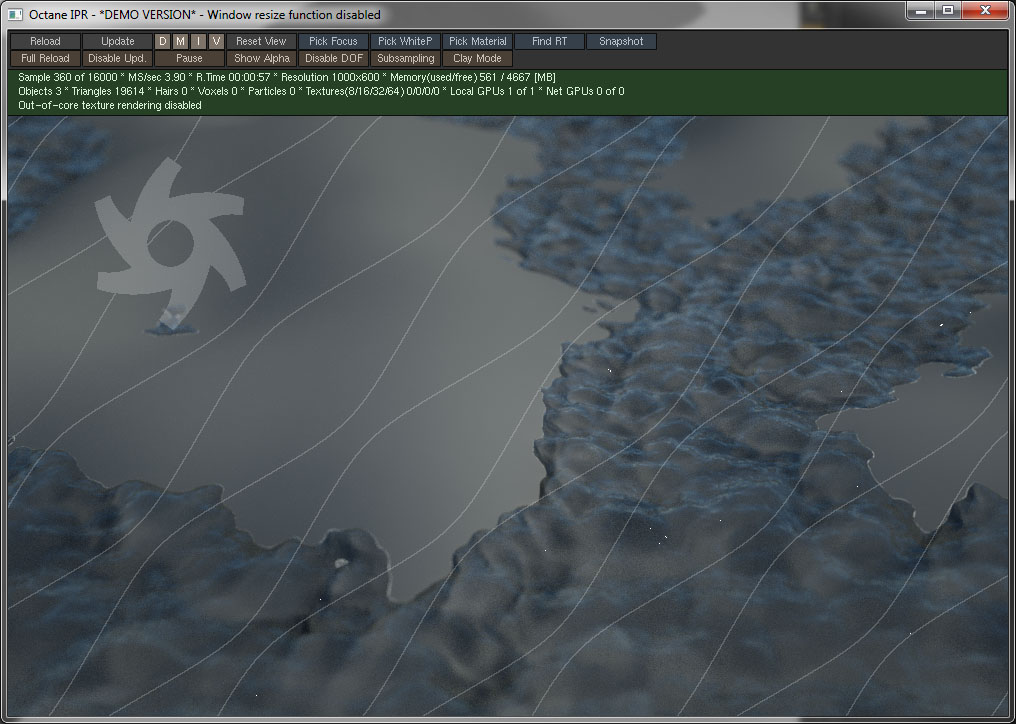
Task: Click Disable Upd. button
Action: [x=117, y=58]
